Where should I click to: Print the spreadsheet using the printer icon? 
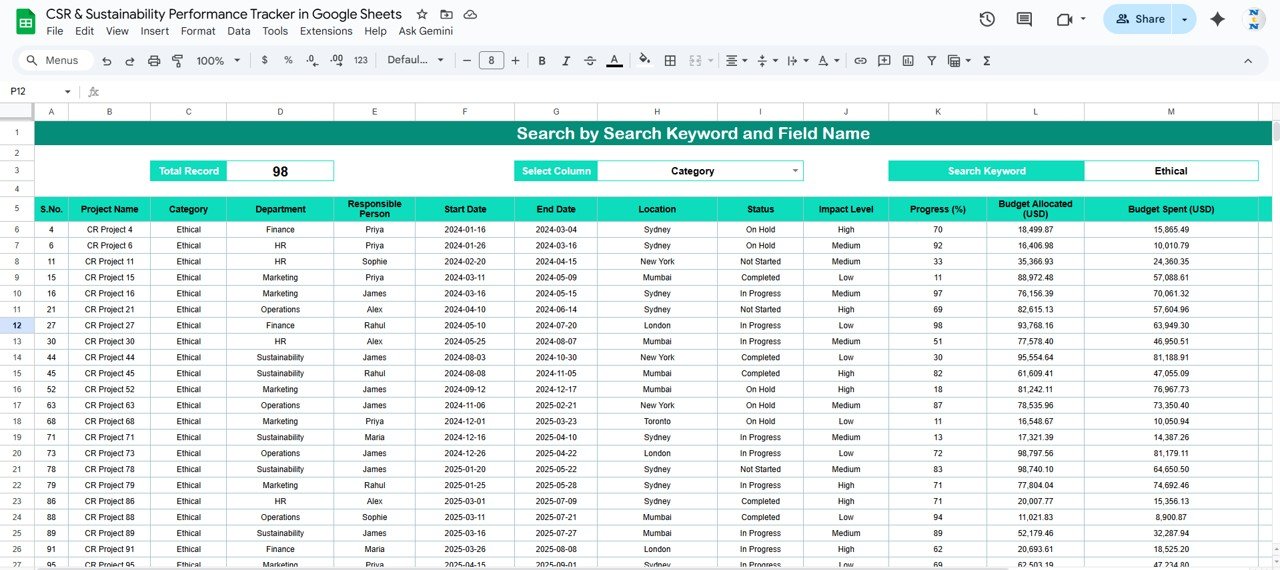coord(154,61)
